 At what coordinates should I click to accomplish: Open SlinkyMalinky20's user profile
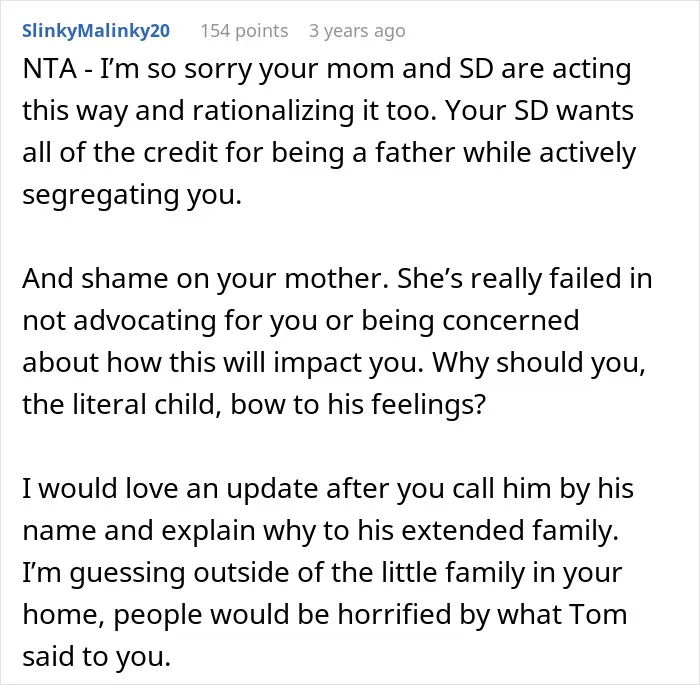coord(96,31)
